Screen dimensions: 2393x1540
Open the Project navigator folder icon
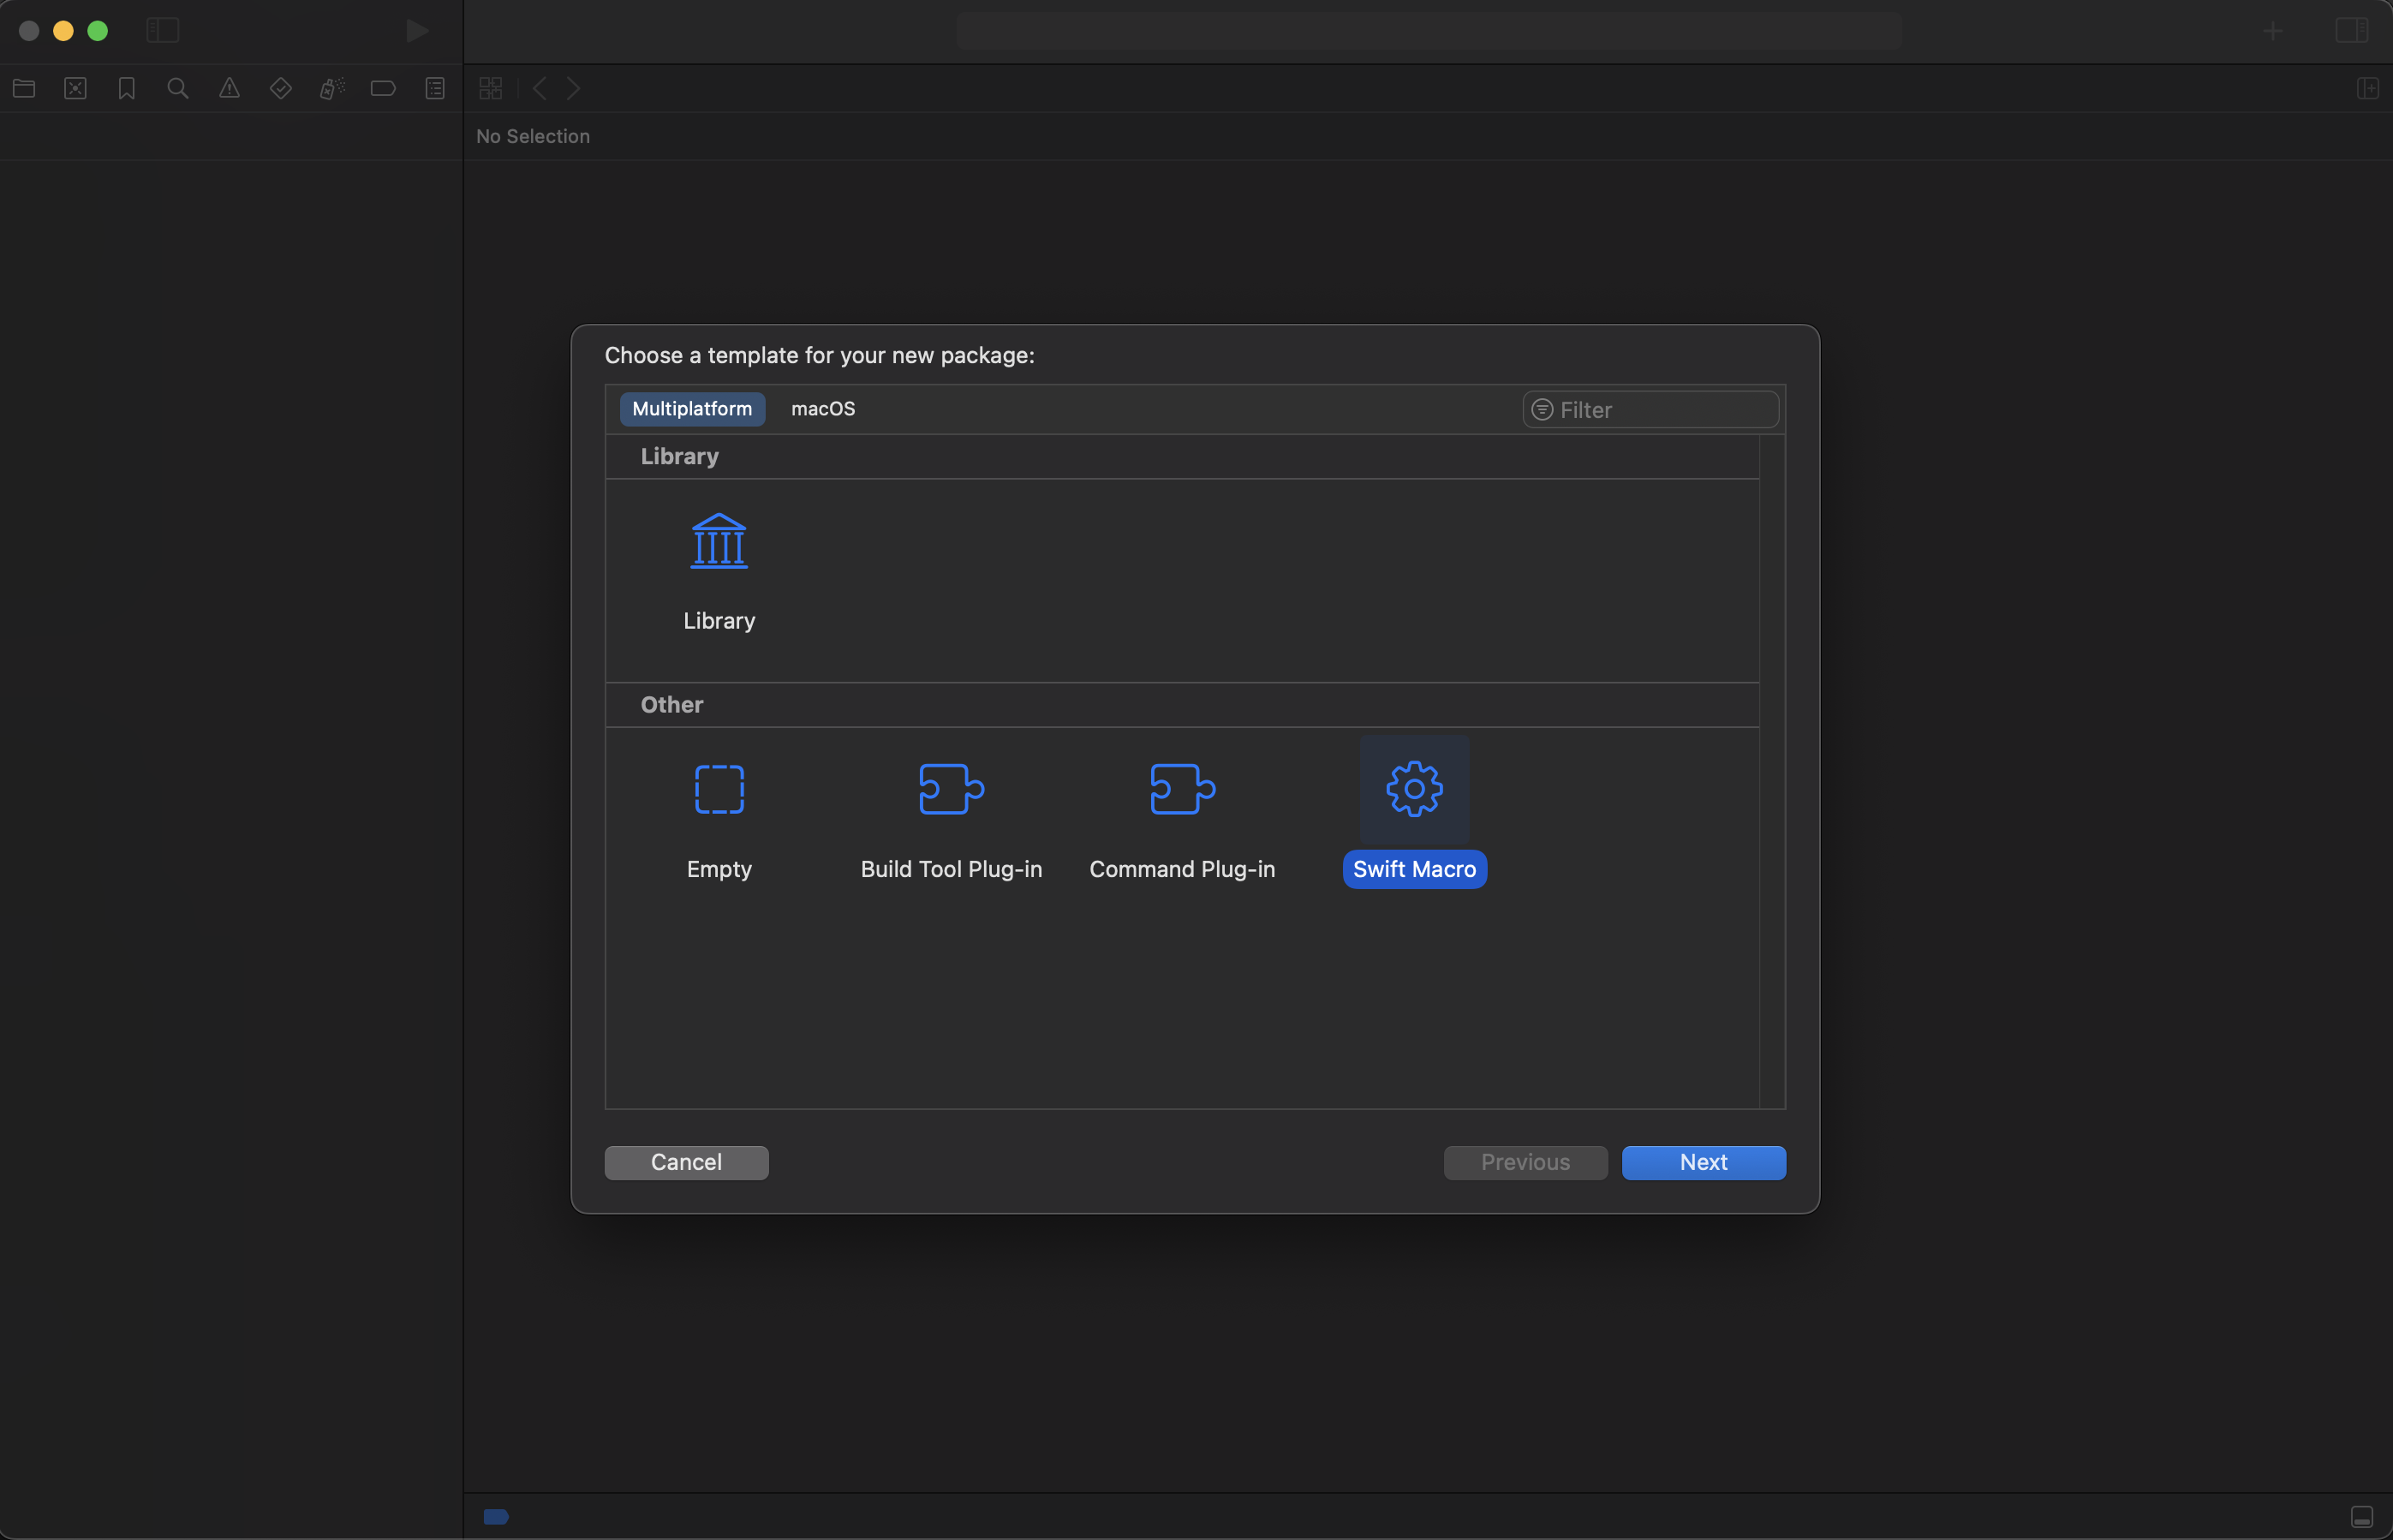pos(24,88)
